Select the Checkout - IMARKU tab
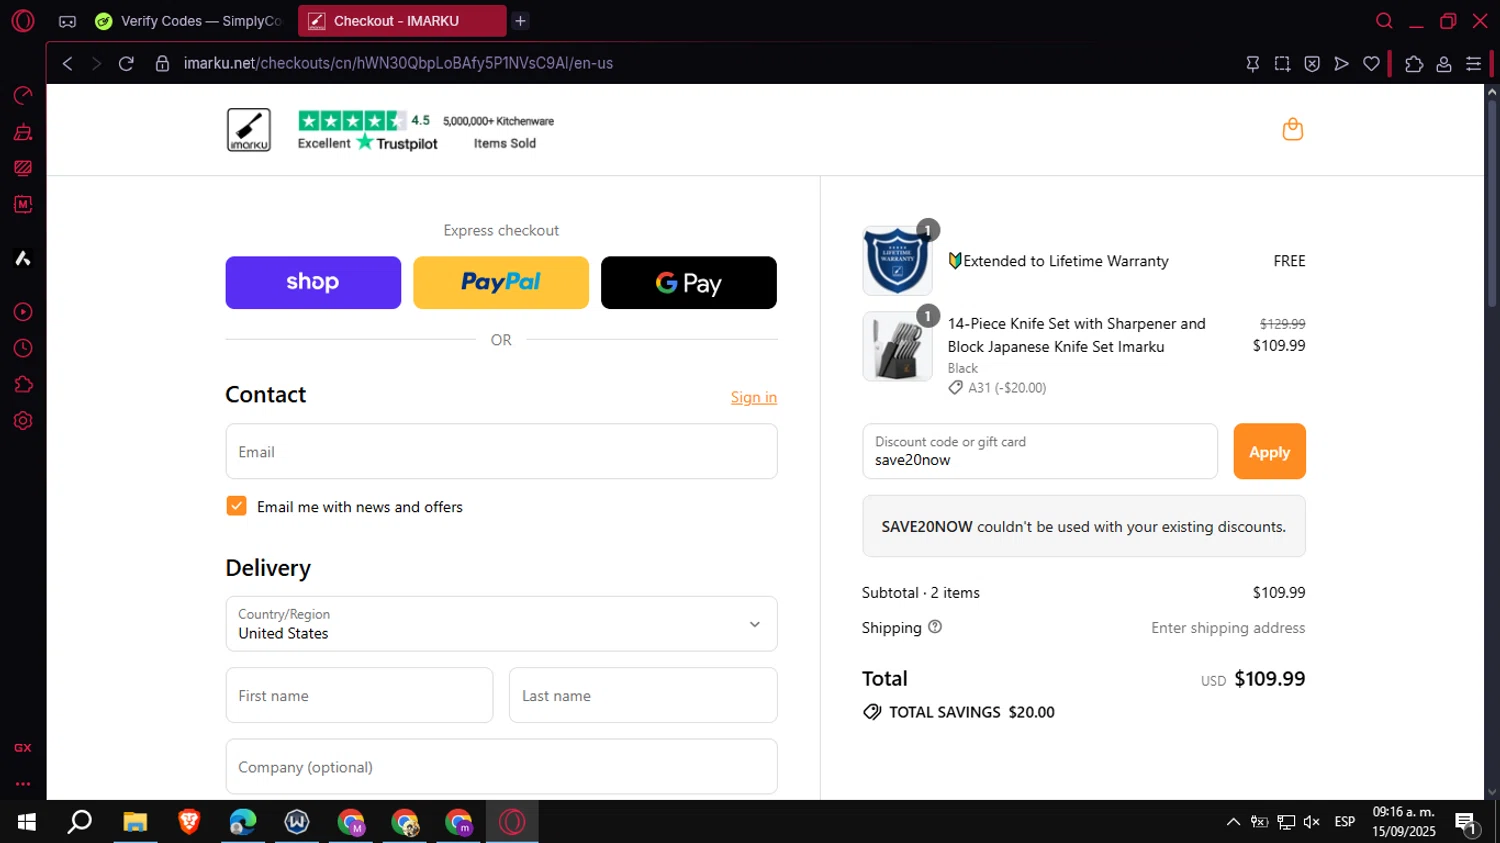Screen dimensions: 1500x843 401,21
